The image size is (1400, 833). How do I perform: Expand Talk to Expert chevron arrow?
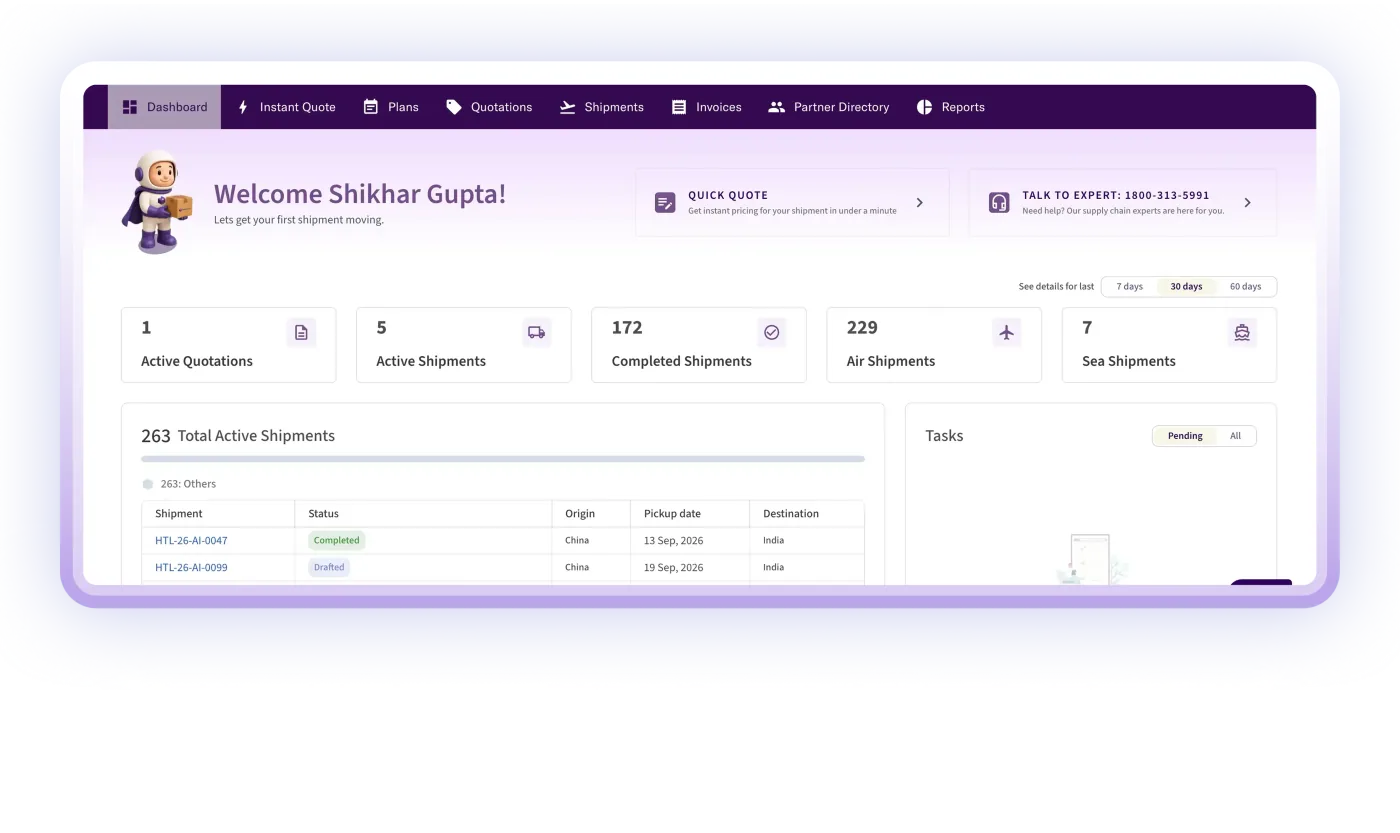[x=1247, y=203]
